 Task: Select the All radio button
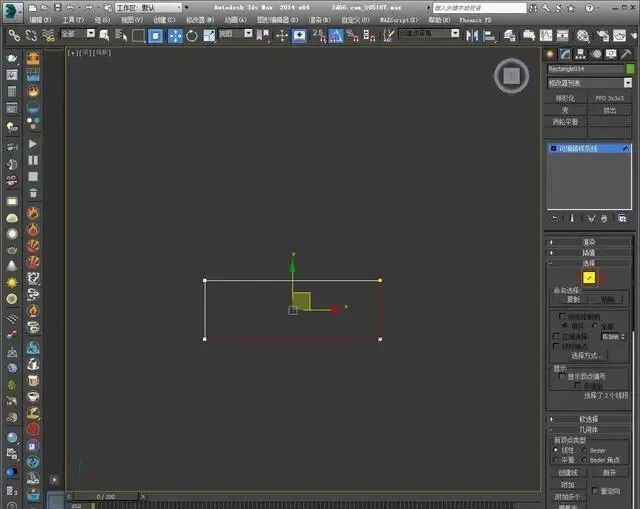595,326
